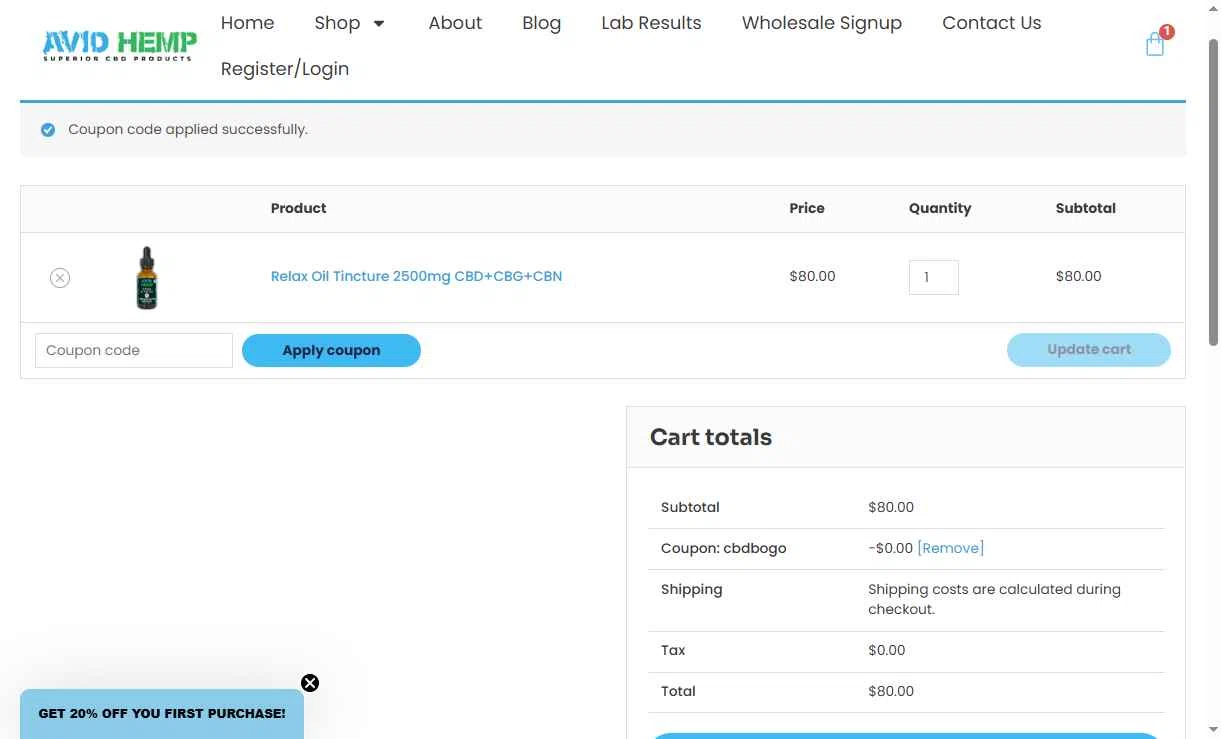Click the 'Coupon: cbdbogo' label
1221x739 pixels.
(x=724, y=548)
